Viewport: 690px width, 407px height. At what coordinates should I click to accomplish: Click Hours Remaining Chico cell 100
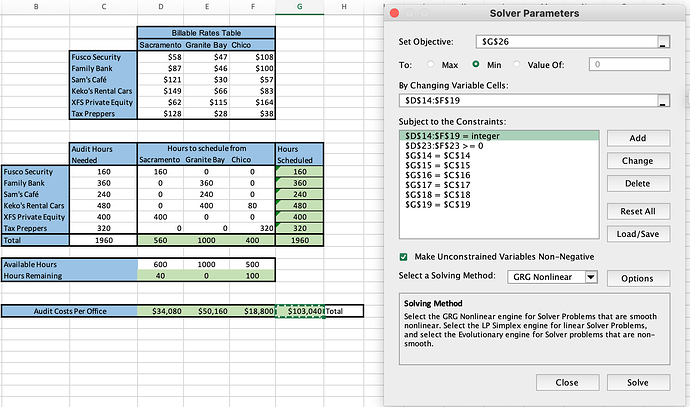[x=253, y=276]
